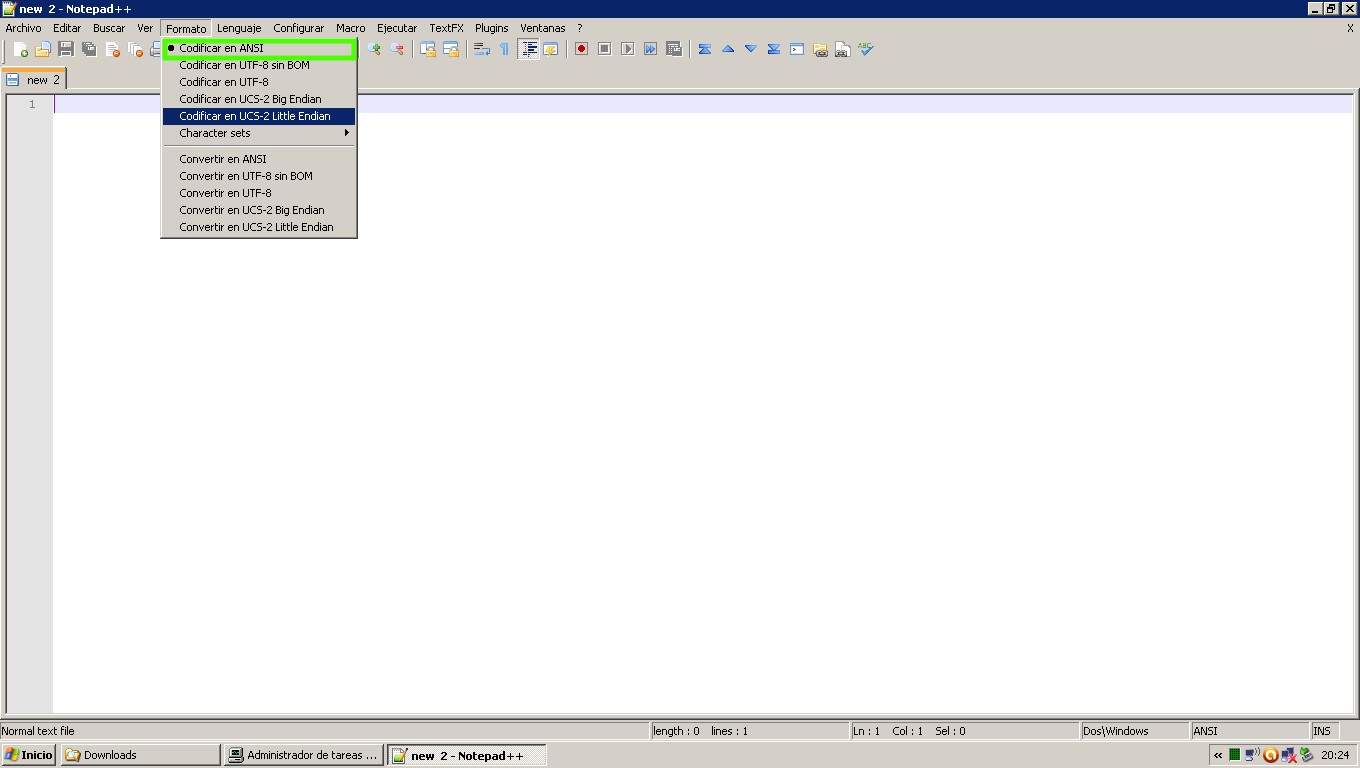Click the blue down triangle toolbar icon
This screenshot has height=768, width=1360.
point(751,49)
